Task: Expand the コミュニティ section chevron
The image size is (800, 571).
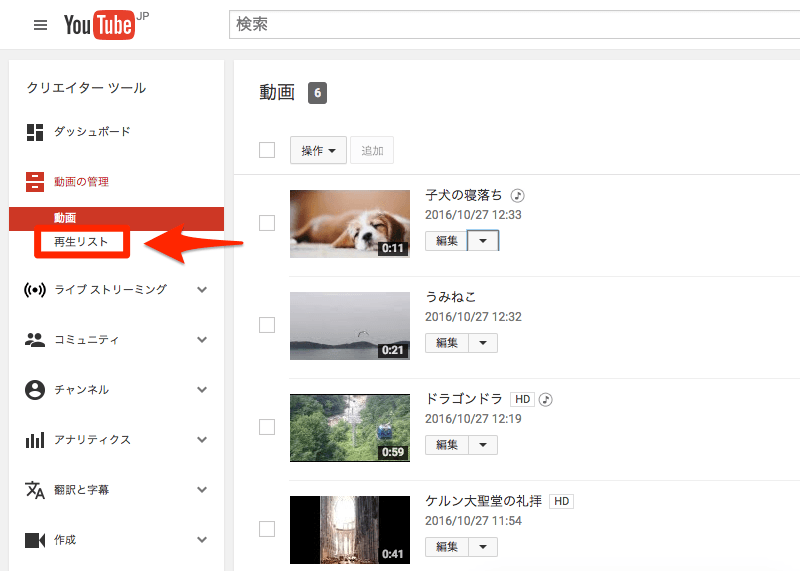Action: pos(202,340)
